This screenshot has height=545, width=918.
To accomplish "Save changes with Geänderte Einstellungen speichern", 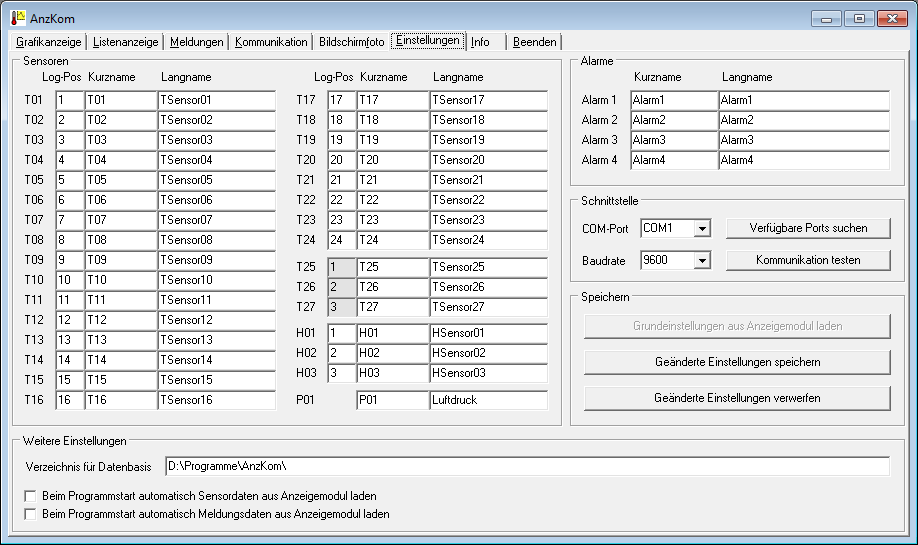I will [x=737, y=361].
